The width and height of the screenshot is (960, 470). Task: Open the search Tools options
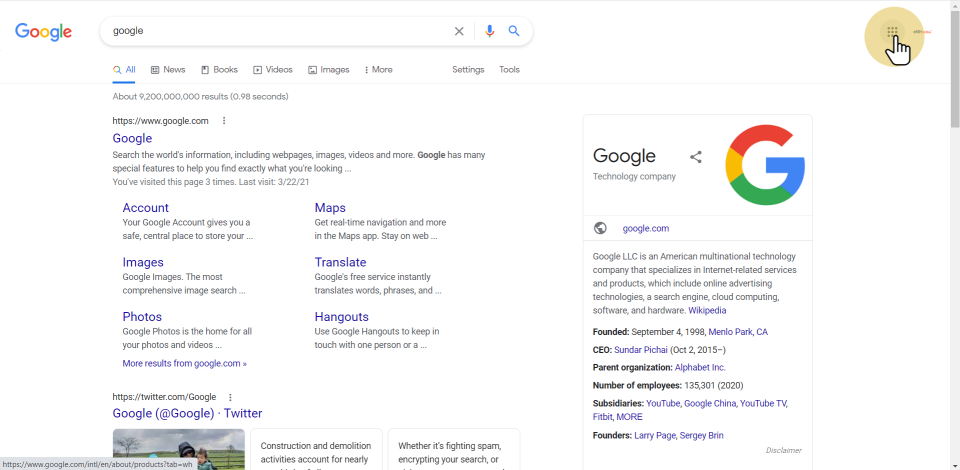point(509,70)
